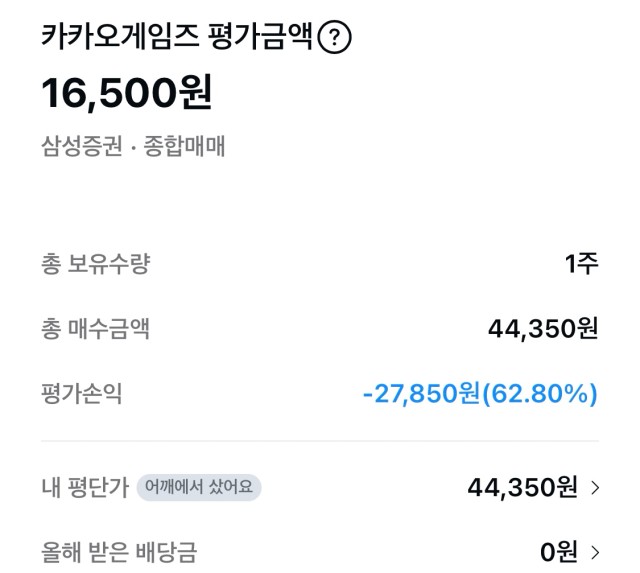Tap the 16,500원 valuation amount
The width and height of the screenshot is (640, 573).
coord(127,93)
